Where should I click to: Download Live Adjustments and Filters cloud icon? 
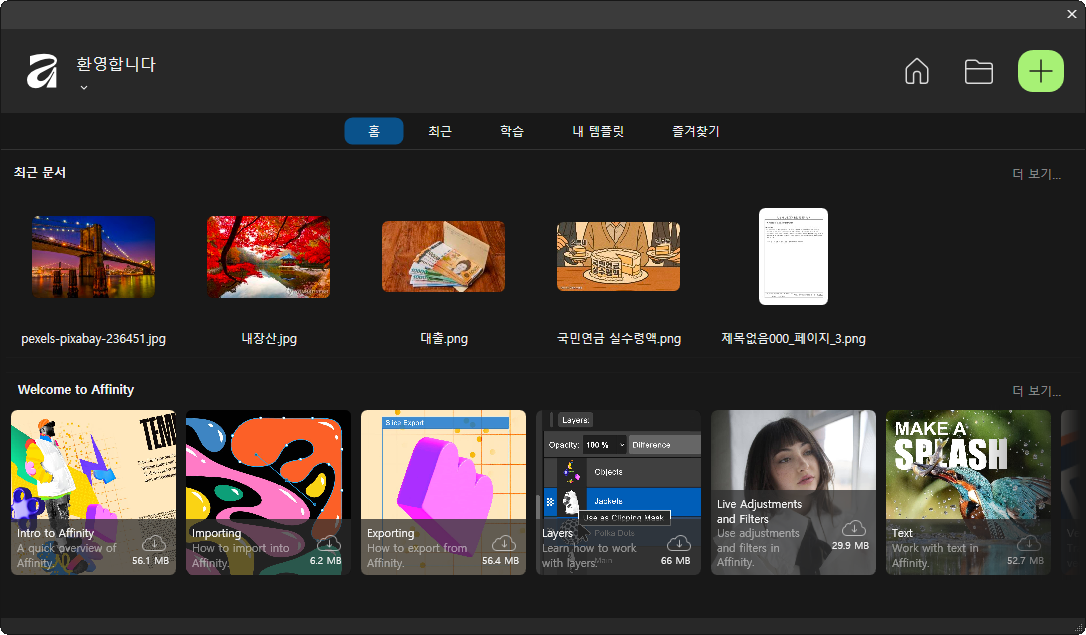[x=854, y=528]
